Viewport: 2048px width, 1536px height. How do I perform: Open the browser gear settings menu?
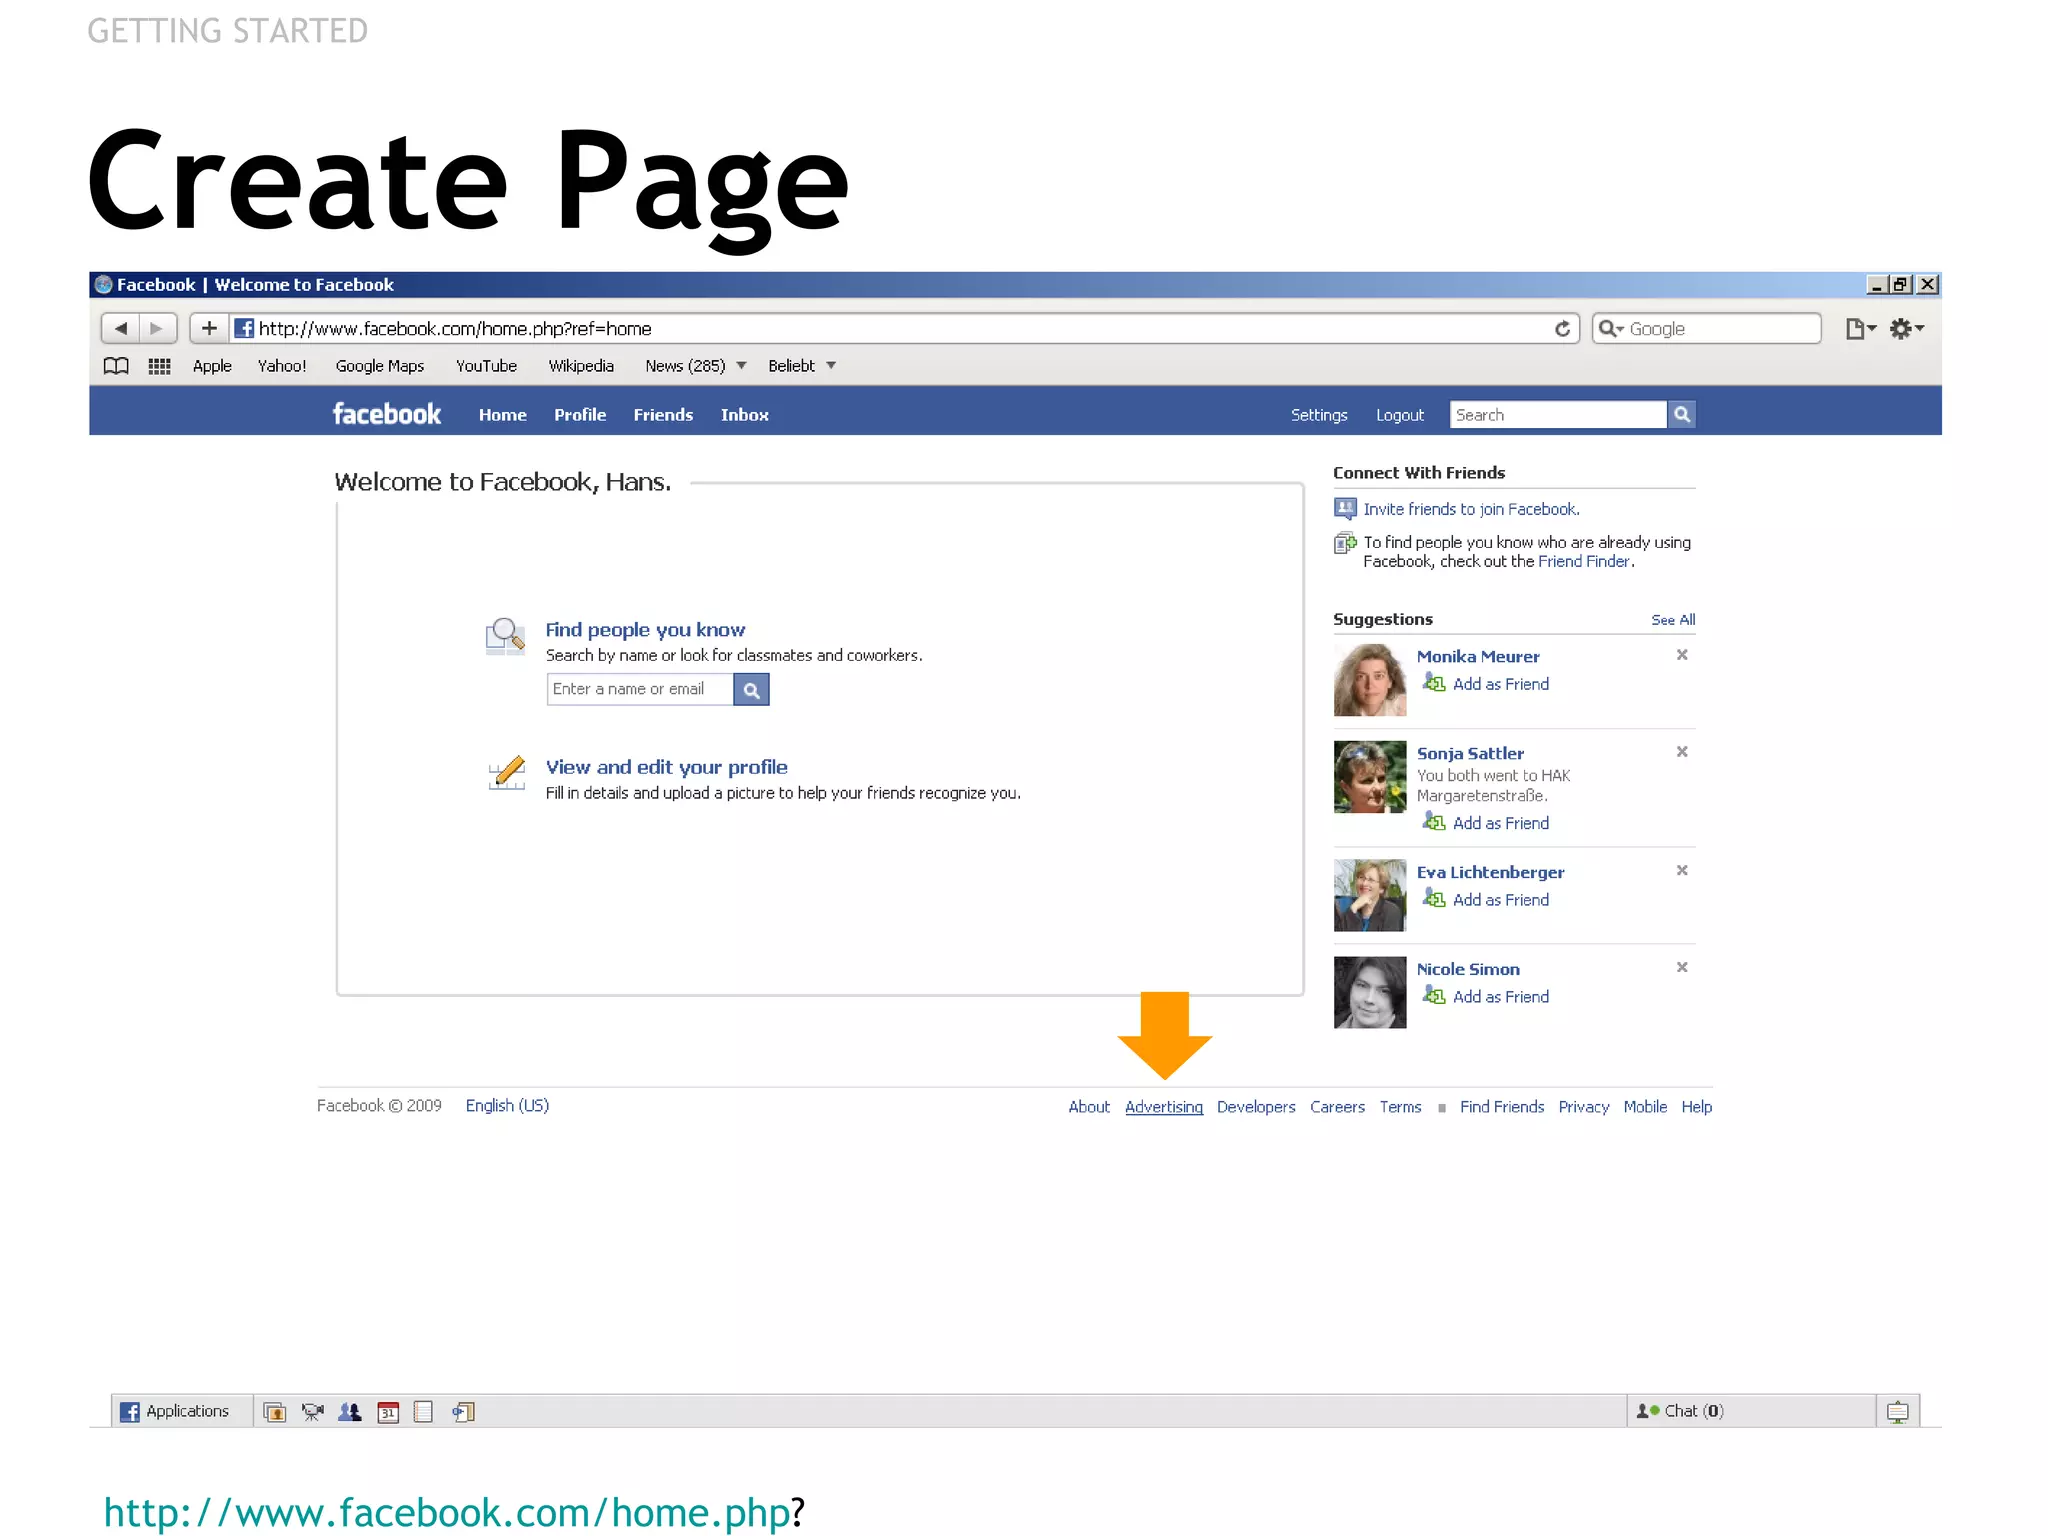1906,328
